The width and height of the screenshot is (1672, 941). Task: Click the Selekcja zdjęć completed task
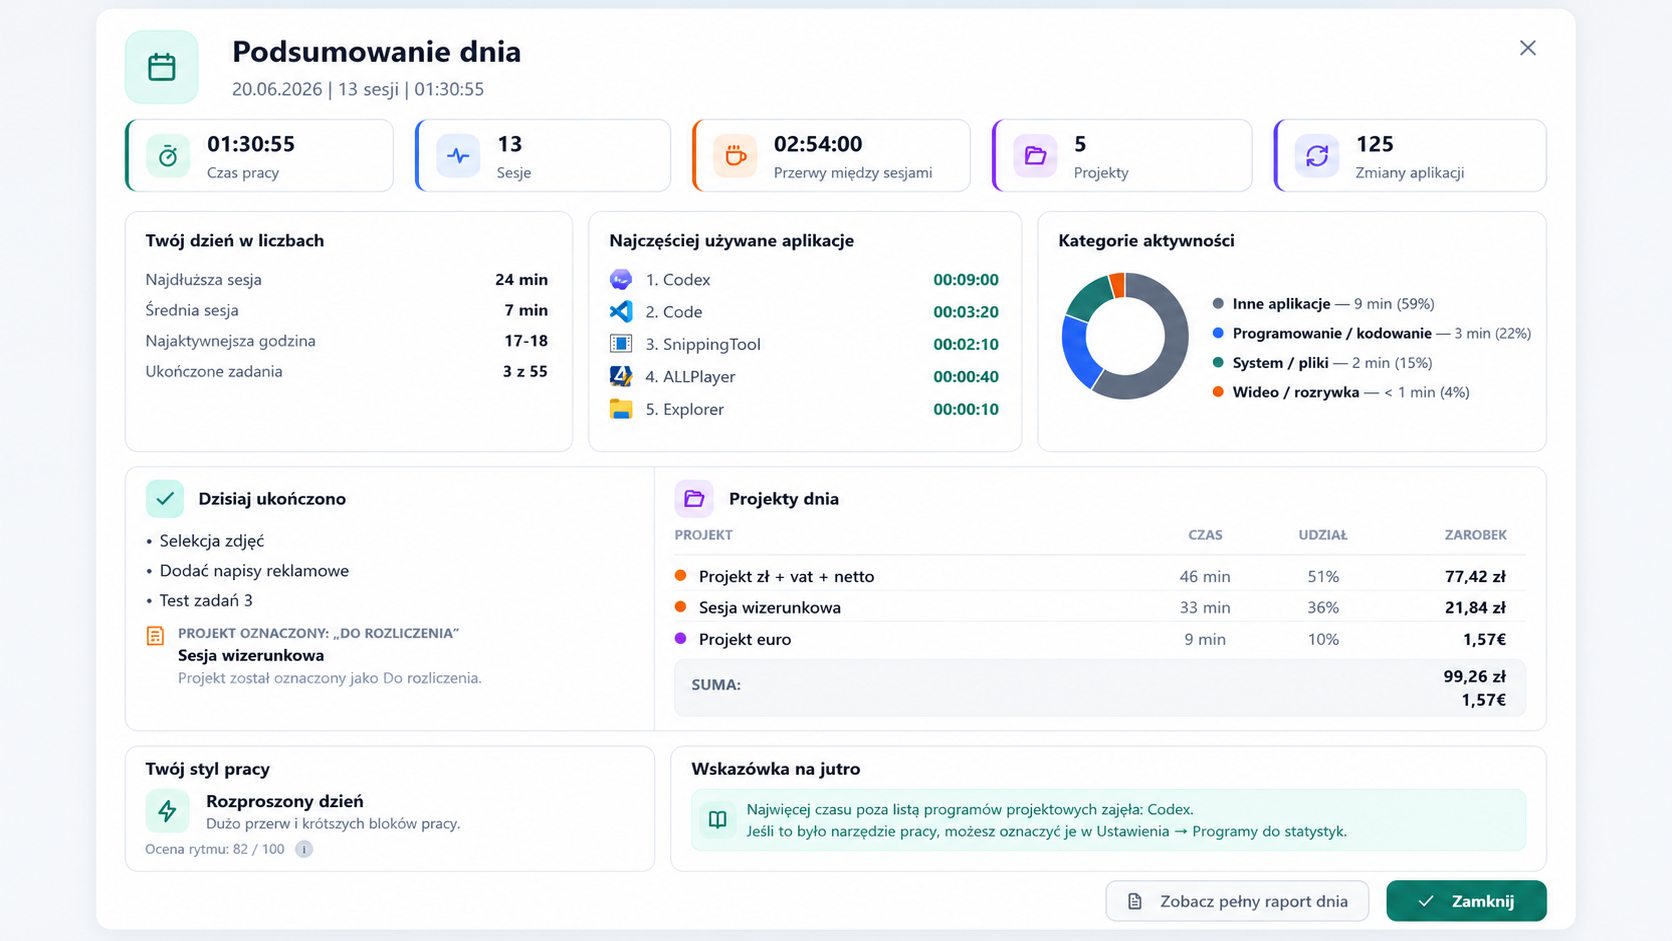[x=212, y=540]
